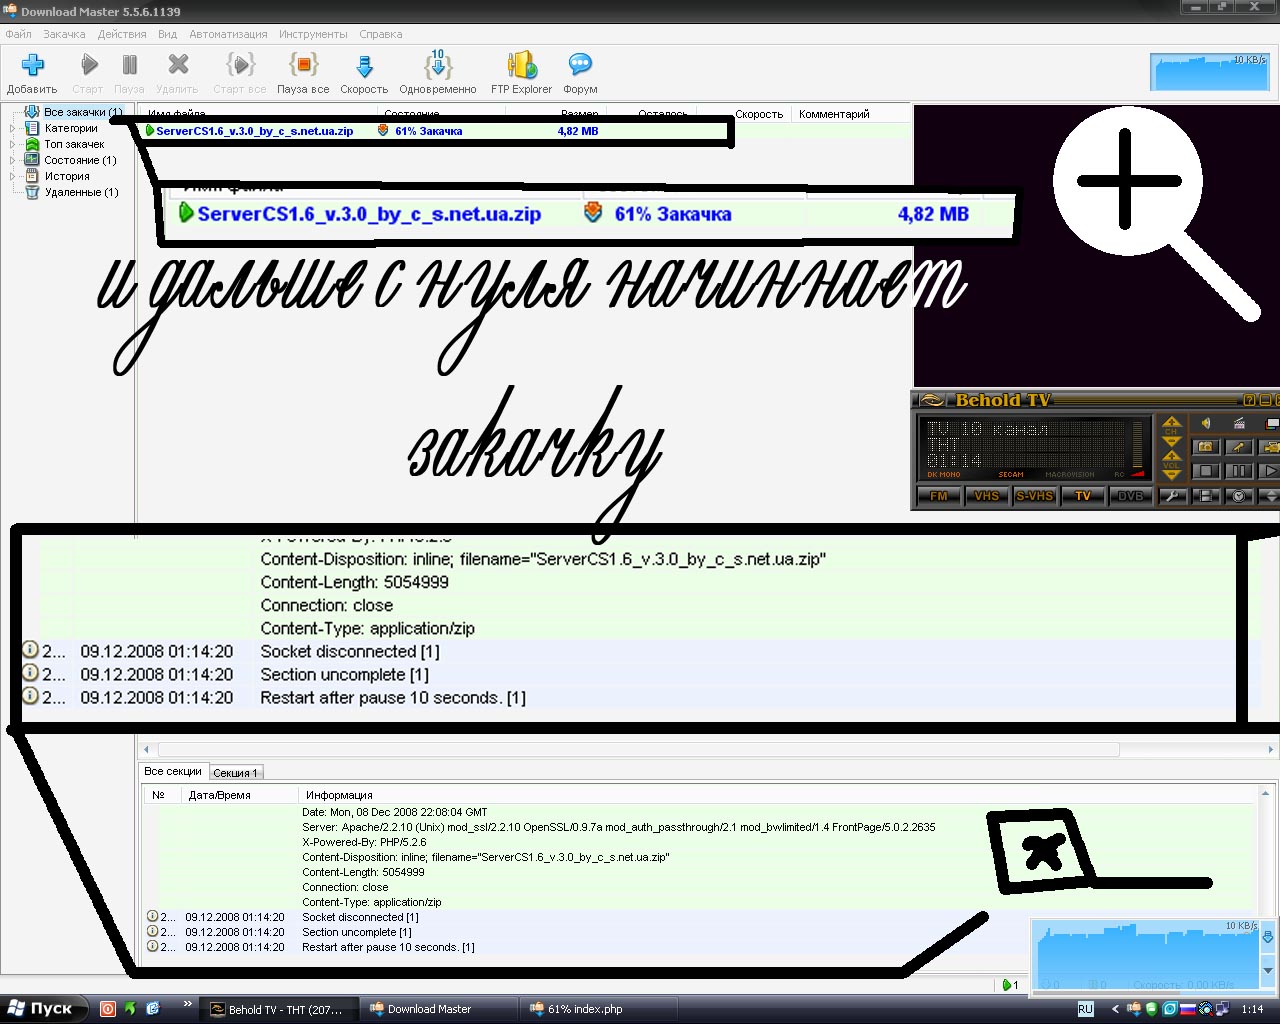Click the Старт все toolbar icon
1280x1024 pixels.
pos(240,65)
